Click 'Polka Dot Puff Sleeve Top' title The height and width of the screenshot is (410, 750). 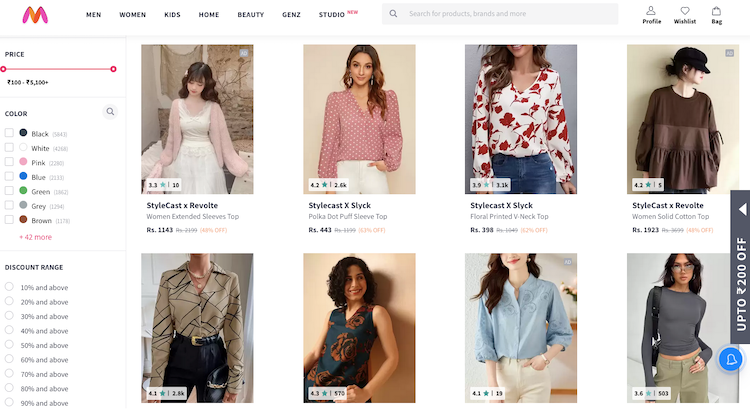point(348,217)
